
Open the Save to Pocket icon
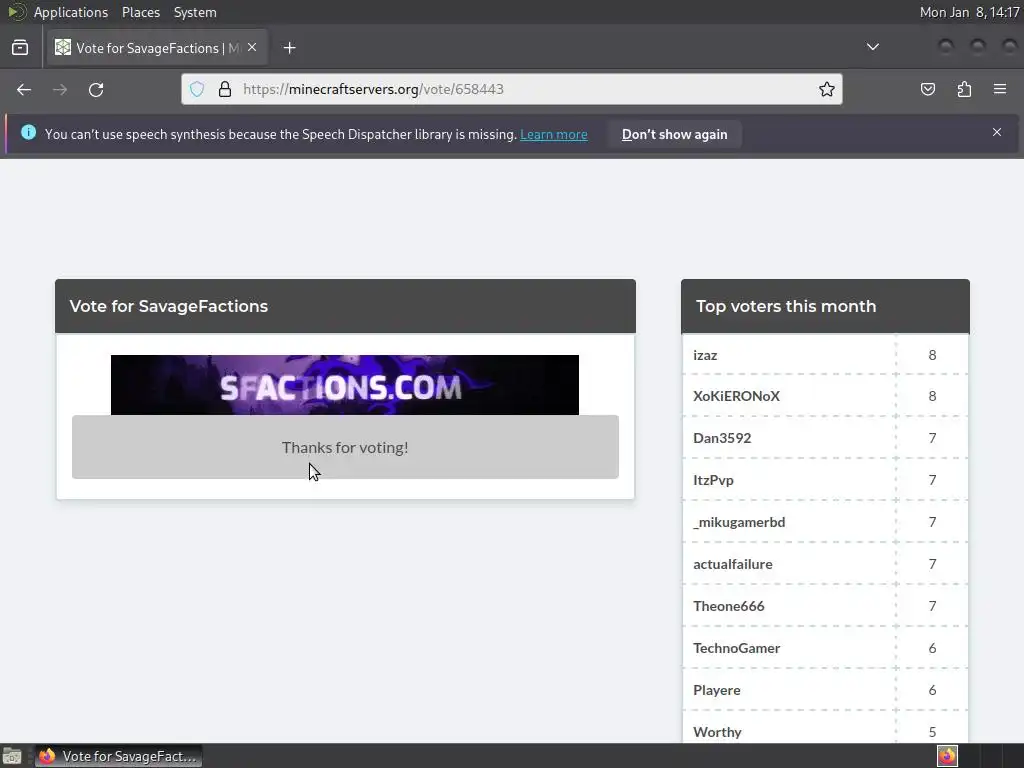click(928, 89)
